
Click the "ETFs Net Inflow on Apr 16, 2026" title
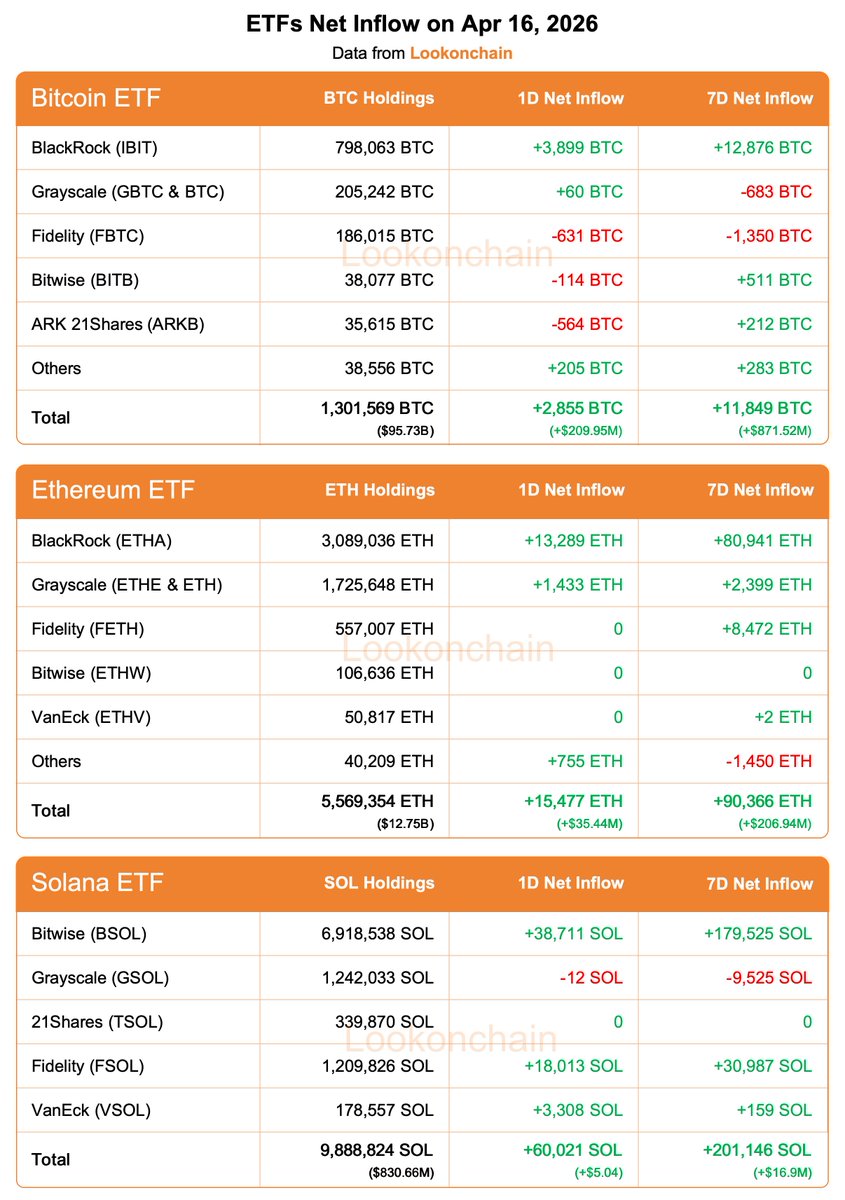coord(422,24)
